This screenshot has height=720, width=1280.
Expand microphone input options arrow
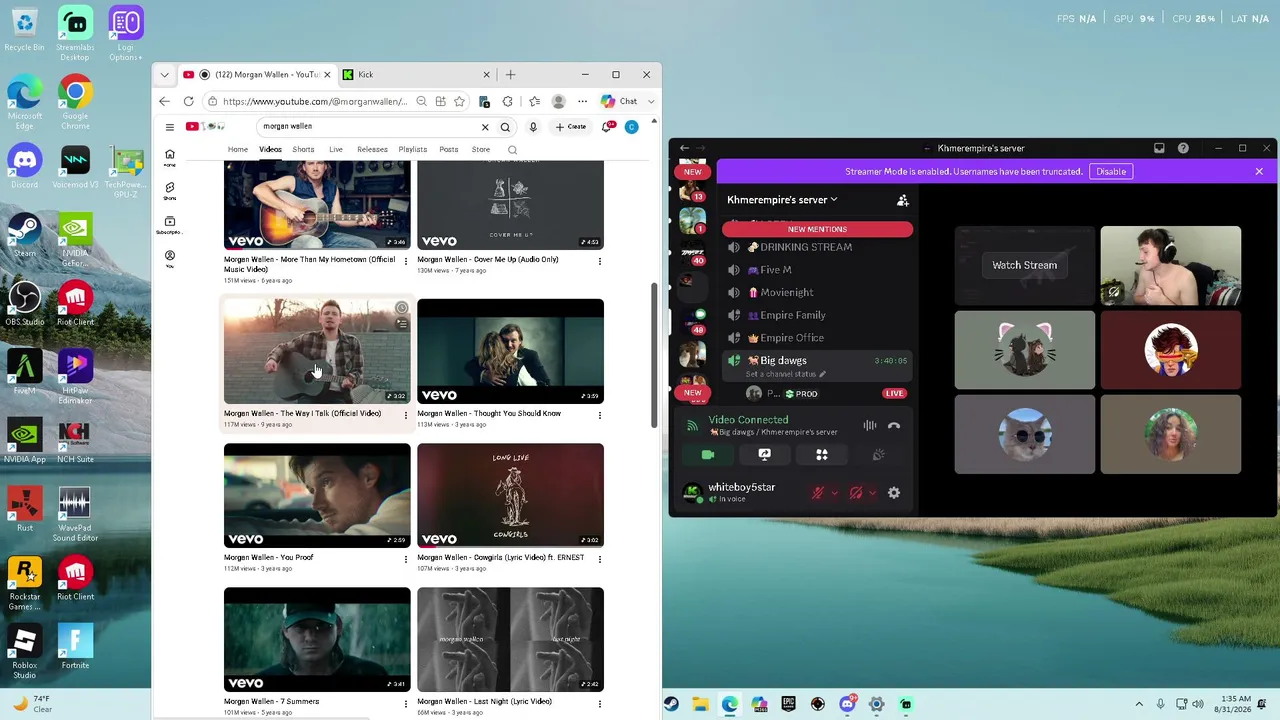[x=834, y=493]
